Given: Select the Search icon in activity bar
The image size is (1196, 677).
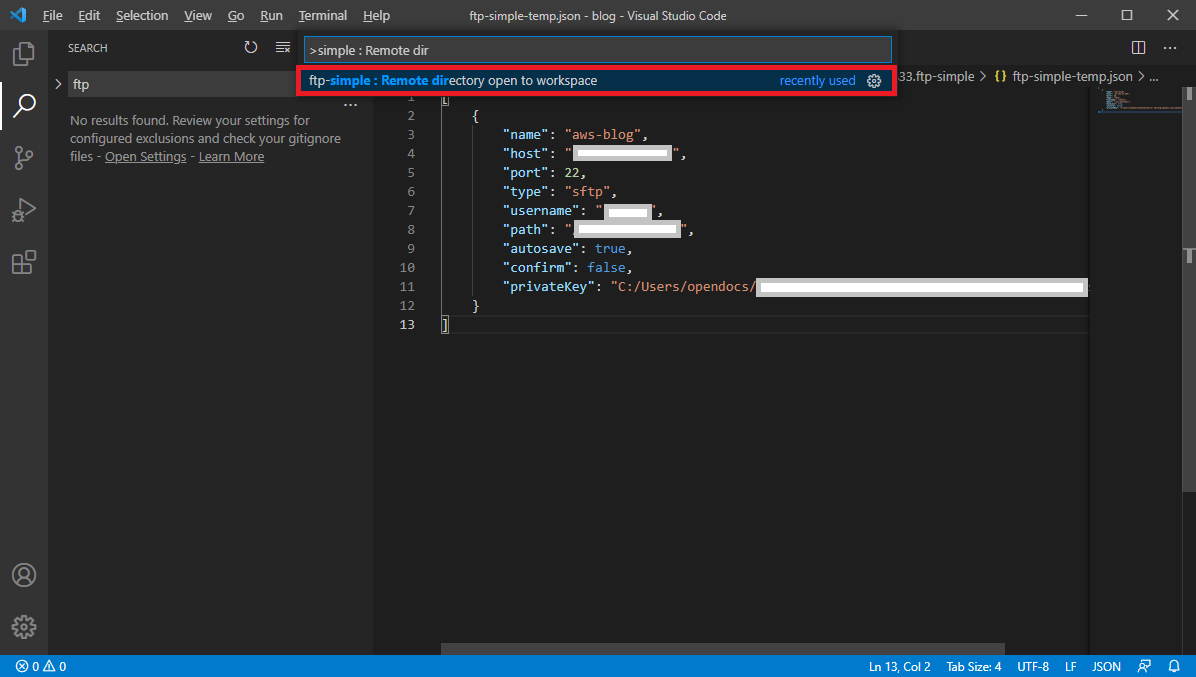Looking at the screenshot, I should coord(23,103).
